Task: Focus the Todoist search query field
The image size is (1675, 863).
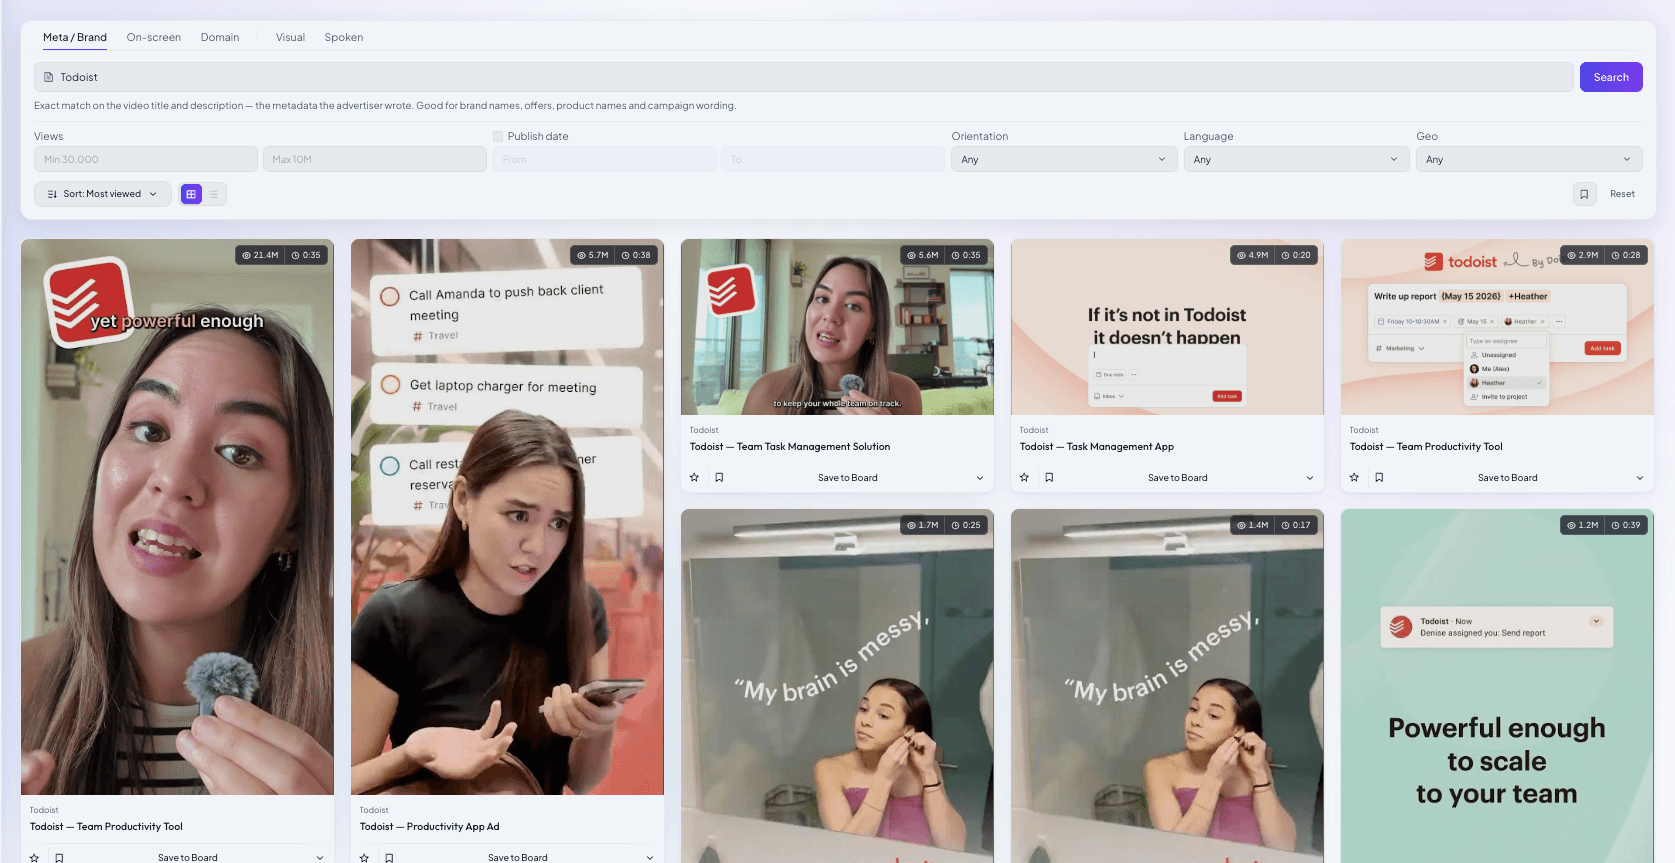Action: [804, 77]
